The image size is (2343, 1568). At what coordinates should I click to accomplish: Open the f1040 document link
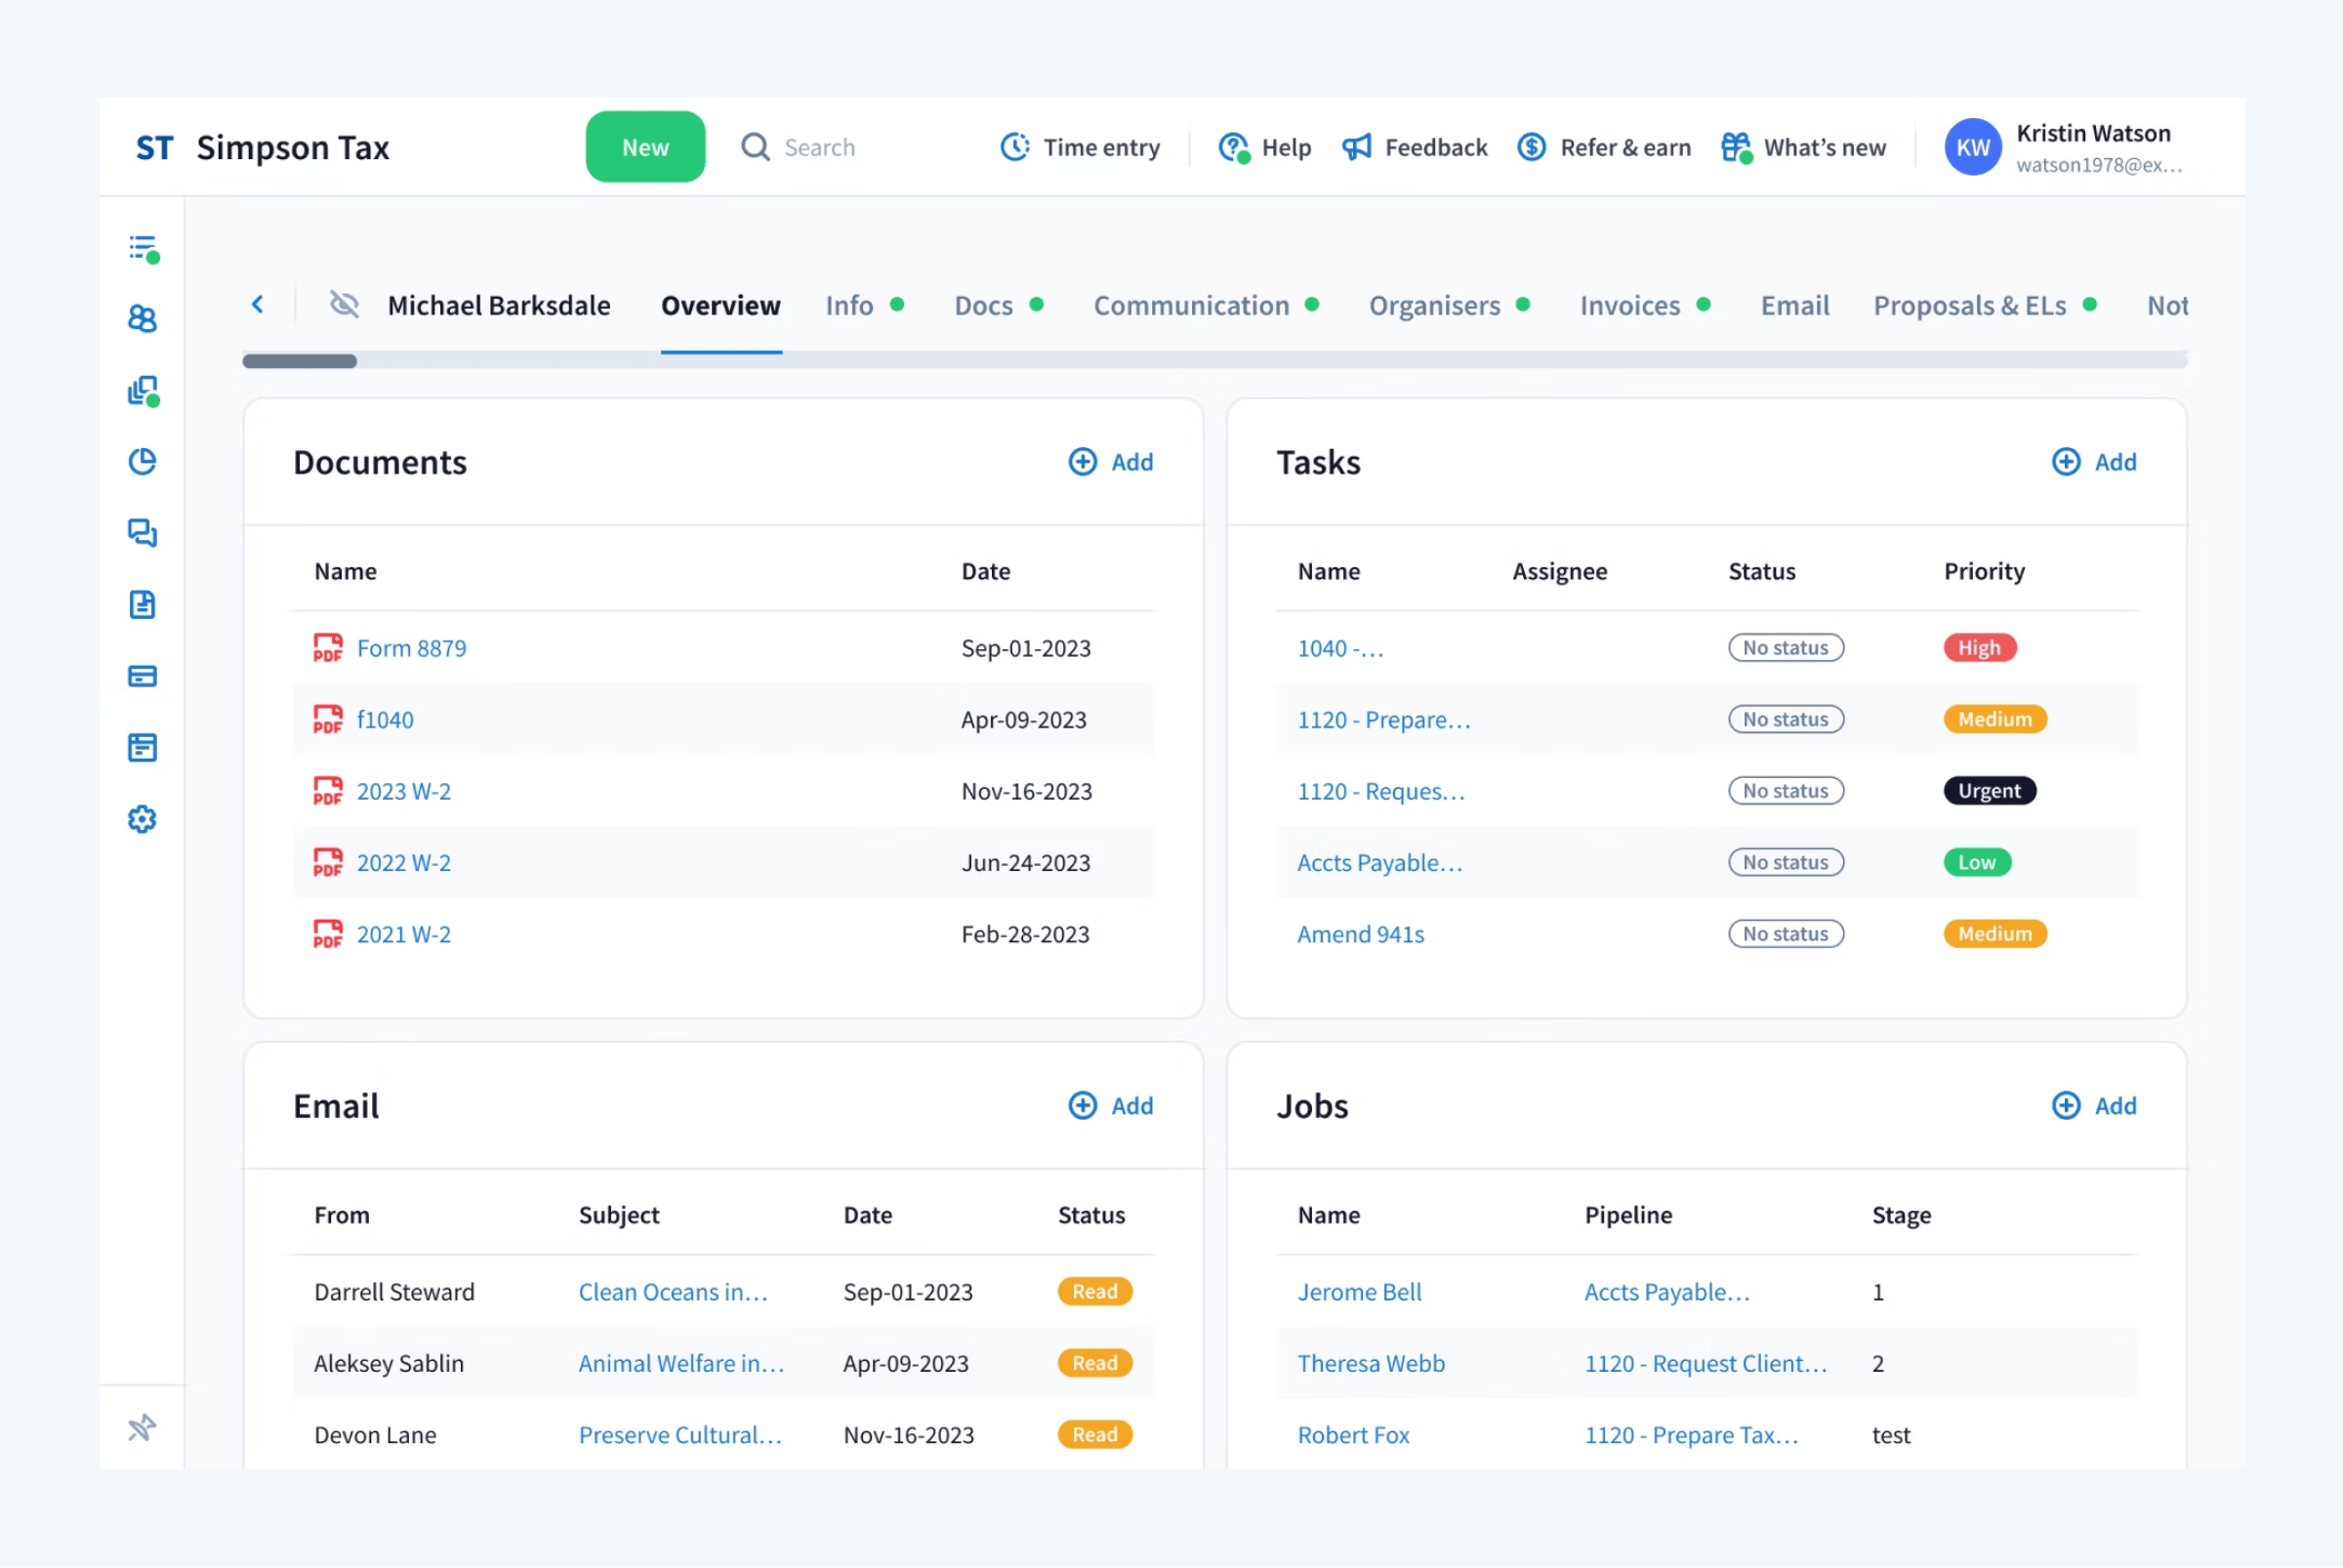coord(385,720)
